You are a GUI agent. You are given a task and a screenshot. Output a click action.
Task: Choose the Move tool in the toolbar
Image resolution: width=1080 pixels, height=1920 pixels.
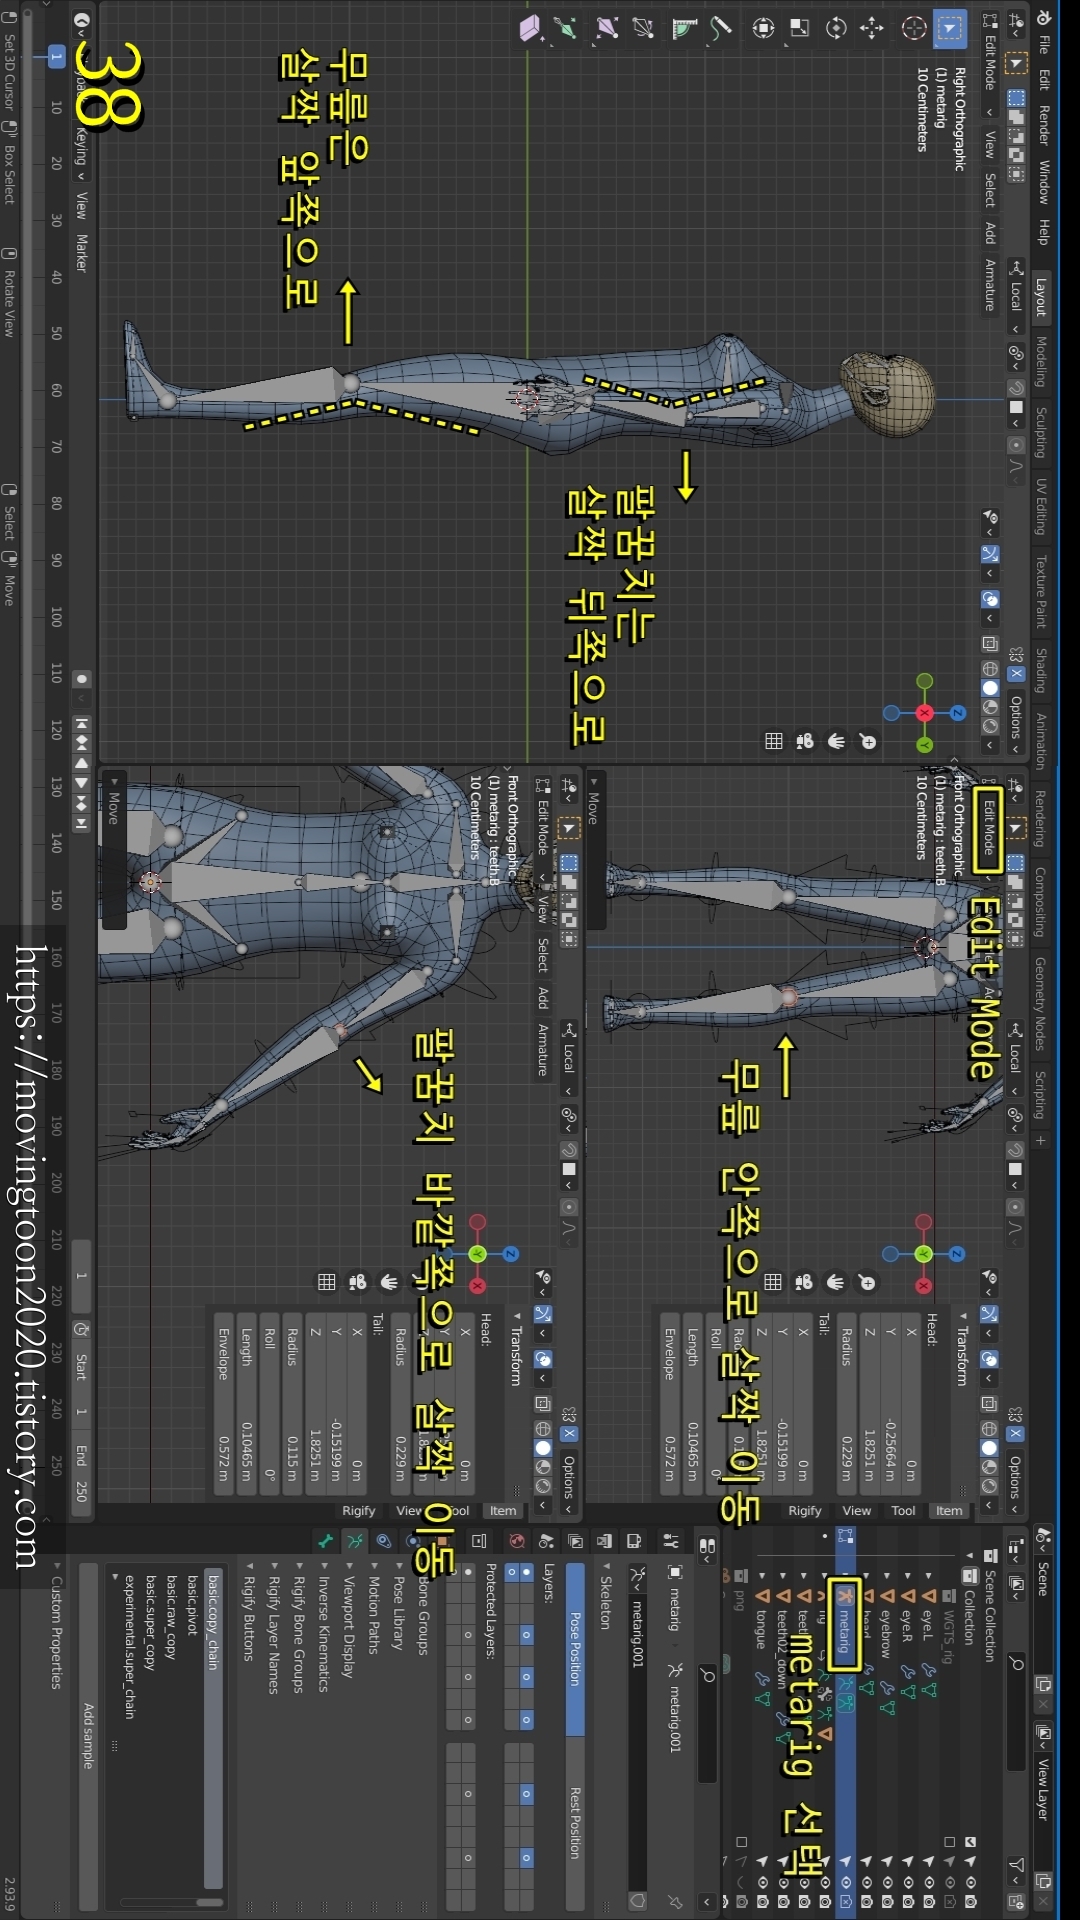[872, 29]
